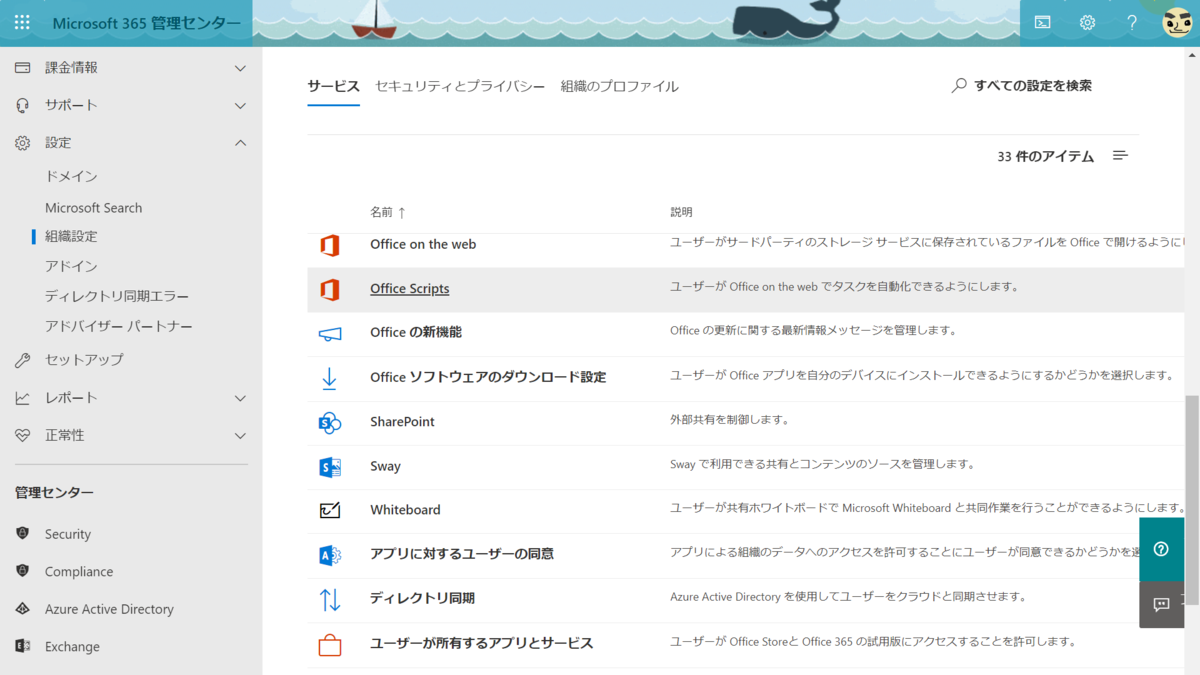Image resolution: width=1200 pixels, height=675 pixels.
Task: Open the Office Scripts settings link
Action: coord(409,288)
